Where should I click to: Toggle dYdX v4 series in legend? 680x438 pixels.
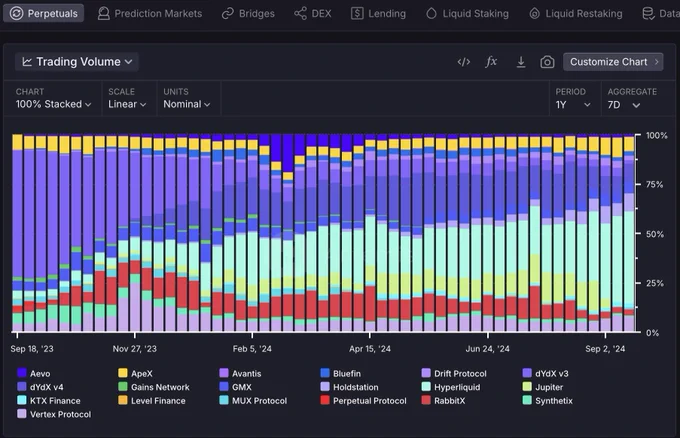tap(40, 387)
